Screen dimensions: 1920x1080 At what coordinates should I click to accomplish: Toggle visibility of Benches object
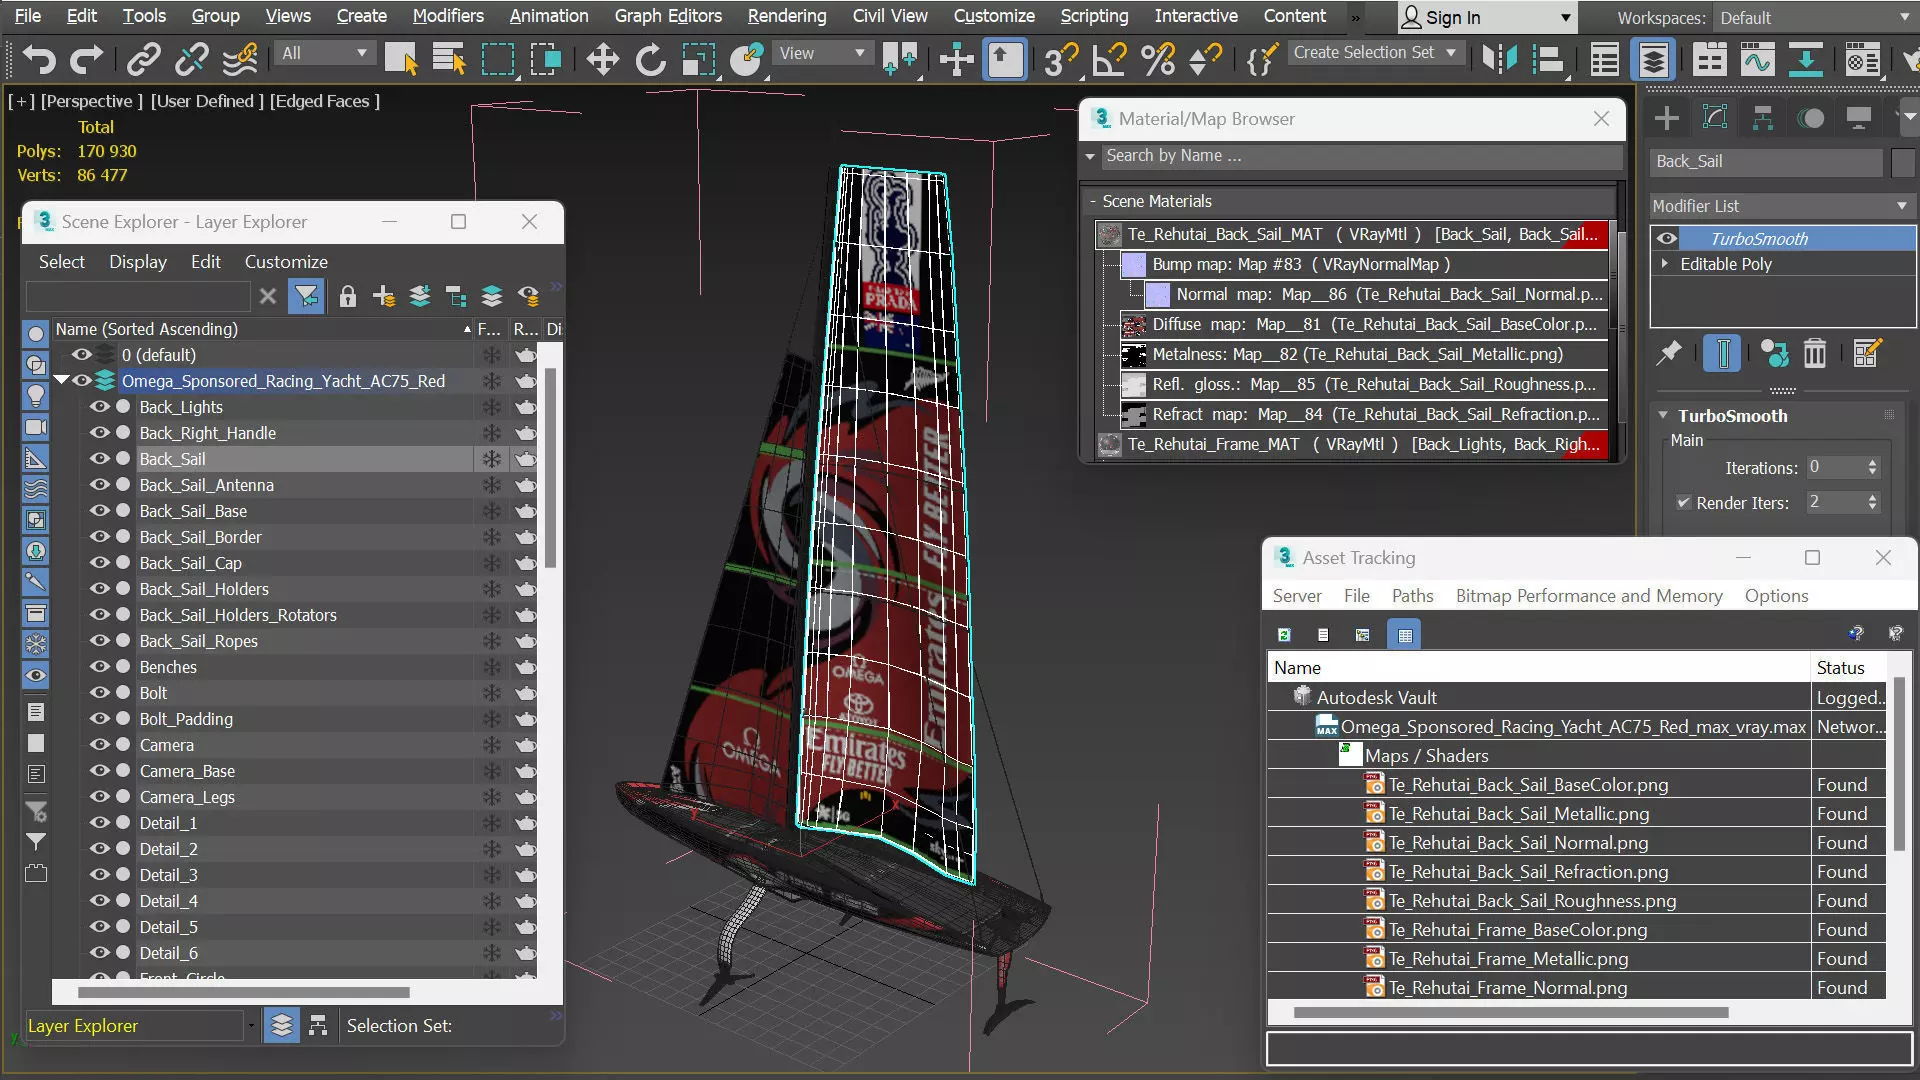pos(100,667)
